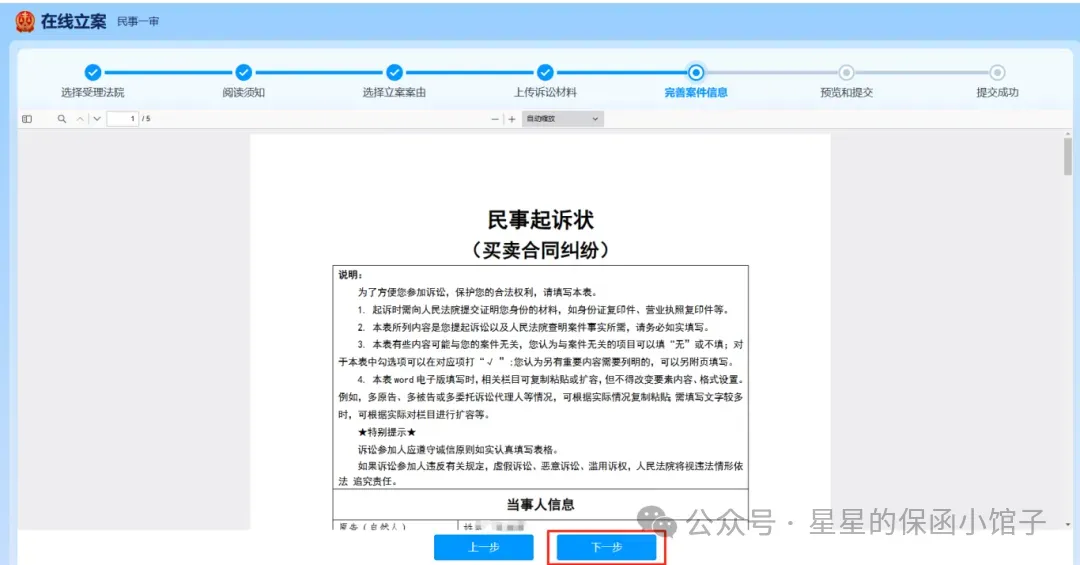Click the 阅读须知 step label
The image size is (1080, 565).
(x=243, y=92)
